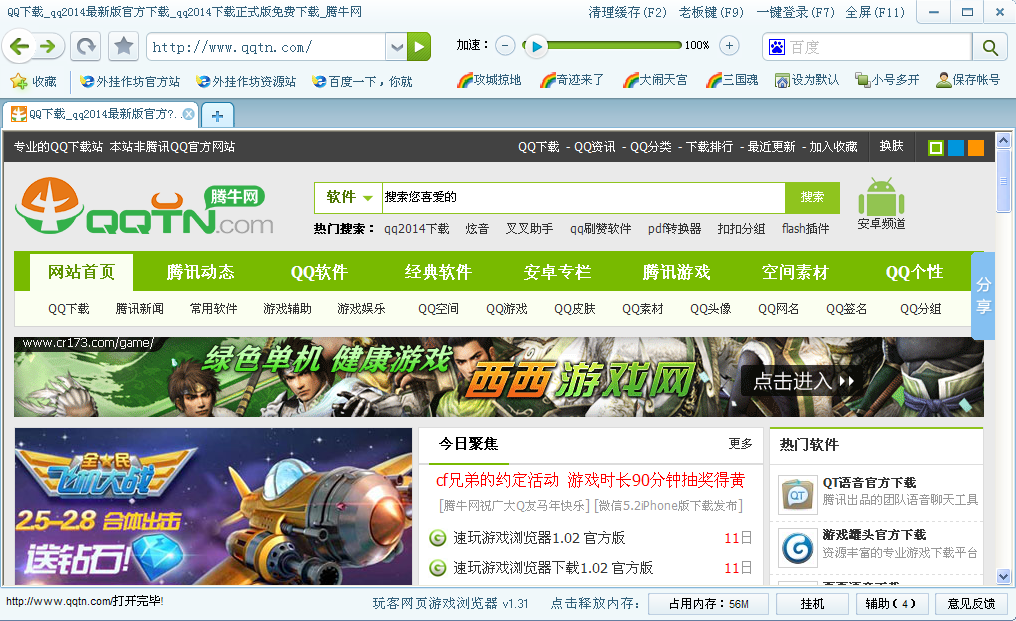Reload the page with the refresh icon
The width and height of the screenshot is (1016, 621).
[x=86, y=47]
